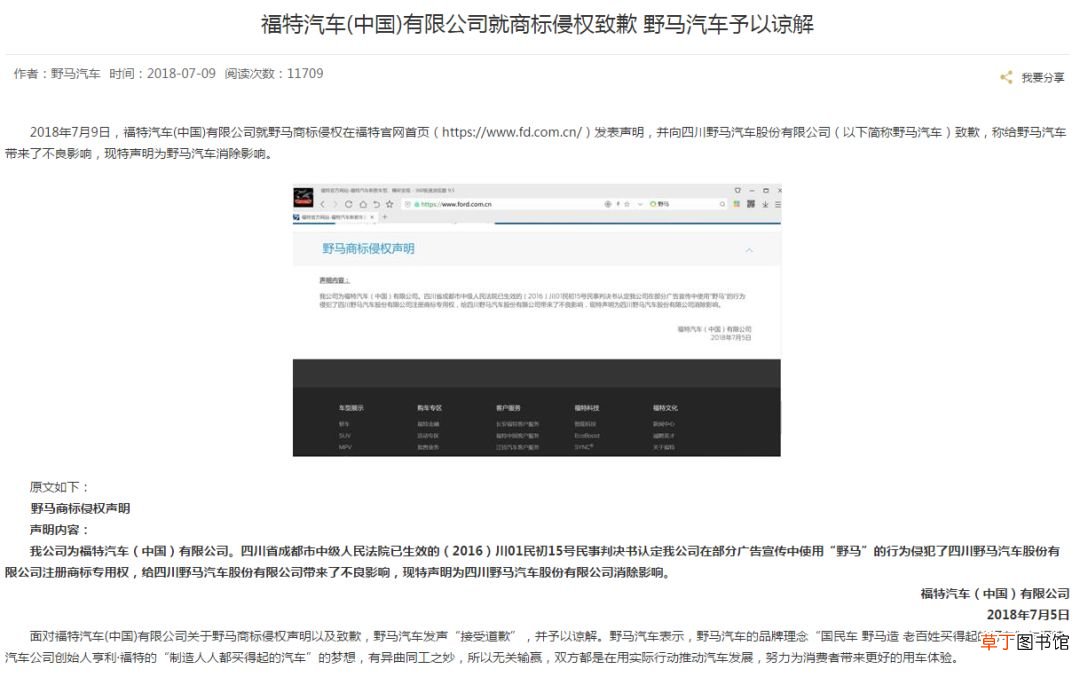Select the https://www.fd.com.cn/ URL text
The width and height of the screenshot is (1080, 677).
[512, 132]
